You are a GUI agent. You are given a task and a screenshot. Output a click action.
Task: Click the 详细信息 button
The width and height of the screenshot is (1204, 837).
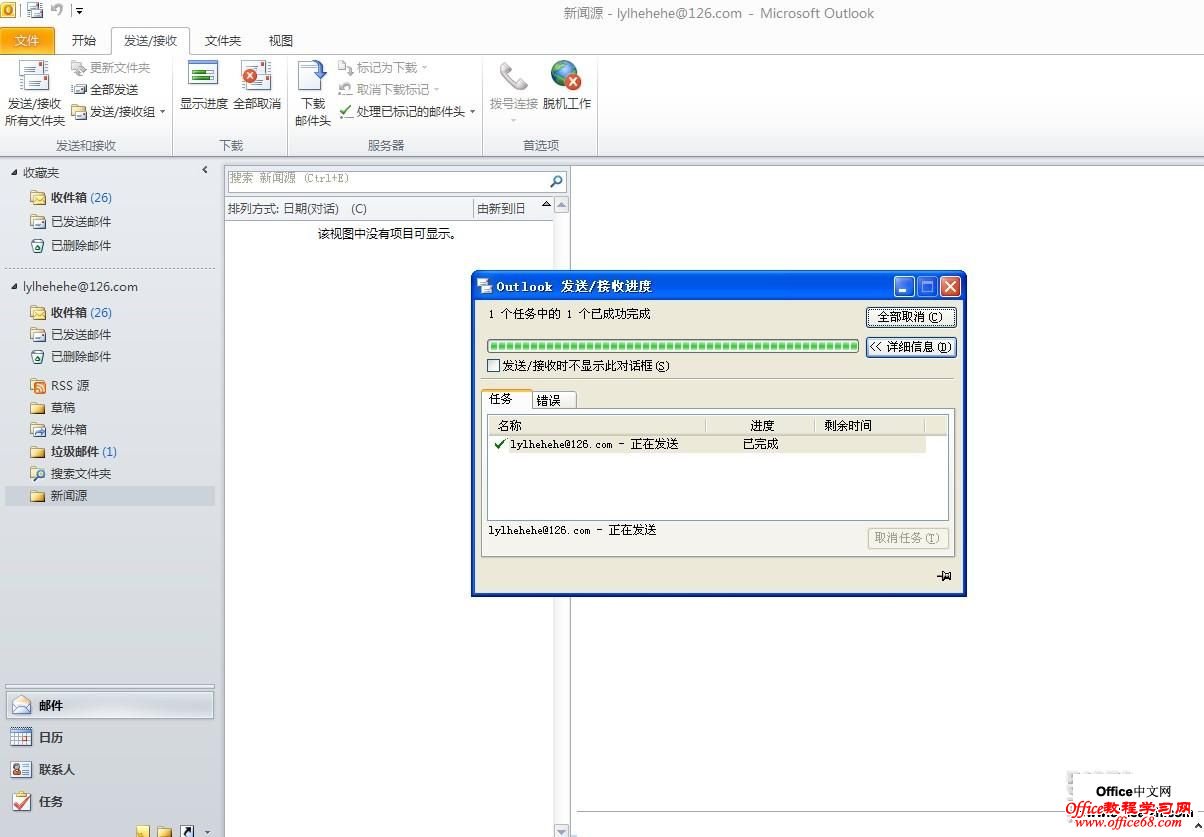coord(910,347)
